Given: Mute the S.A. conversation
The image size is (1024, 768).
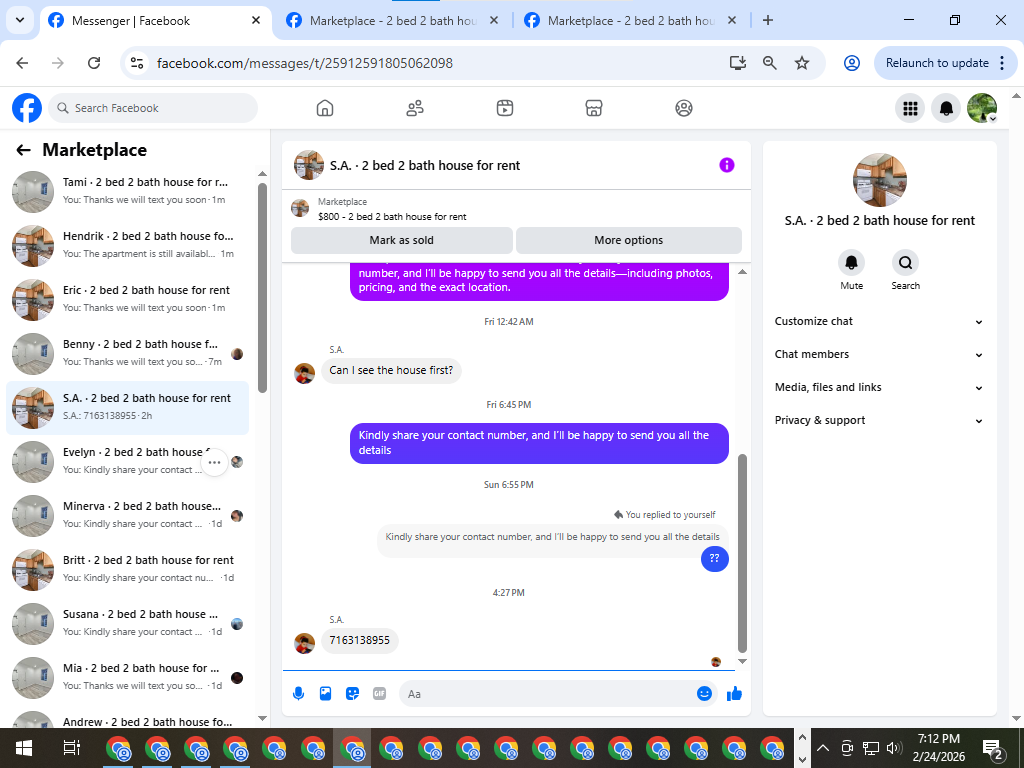Looking at the screenshot, I should [852, 263].
